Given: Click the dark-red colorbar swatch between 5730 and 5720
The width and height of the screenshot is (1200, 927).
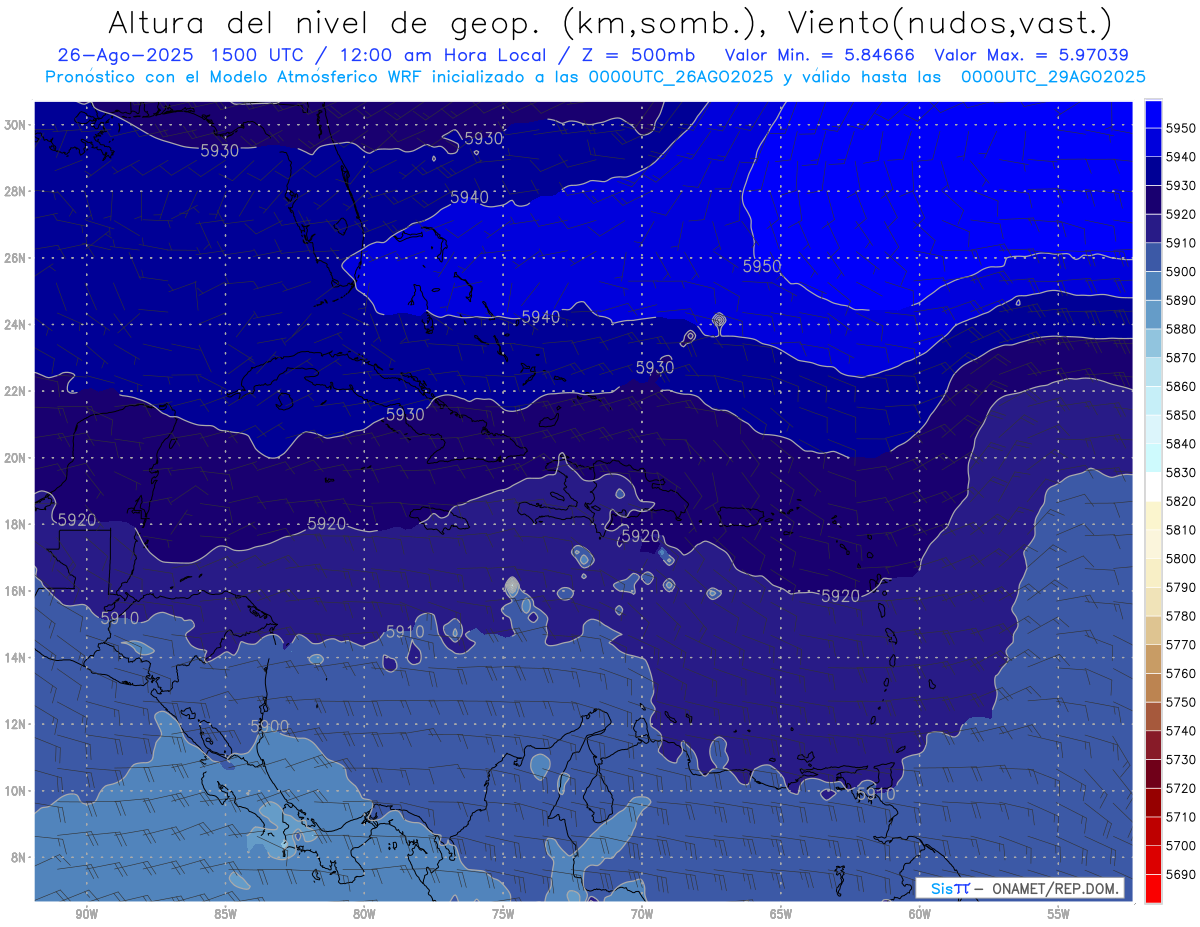Looking at the screenshot, I should tap(1153, 774).
